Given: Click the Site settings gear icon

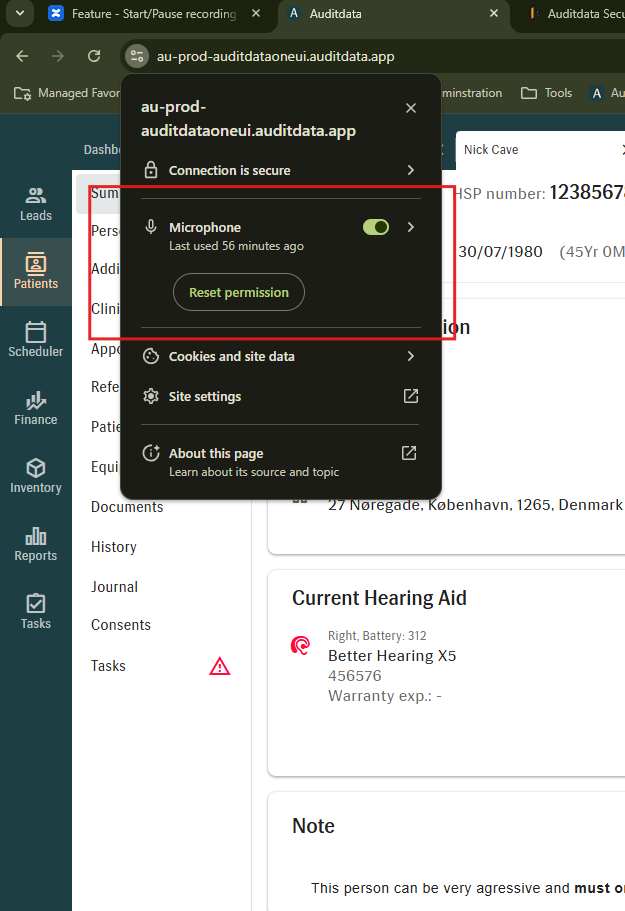Looking at the screenshot, I should point(151,396).
